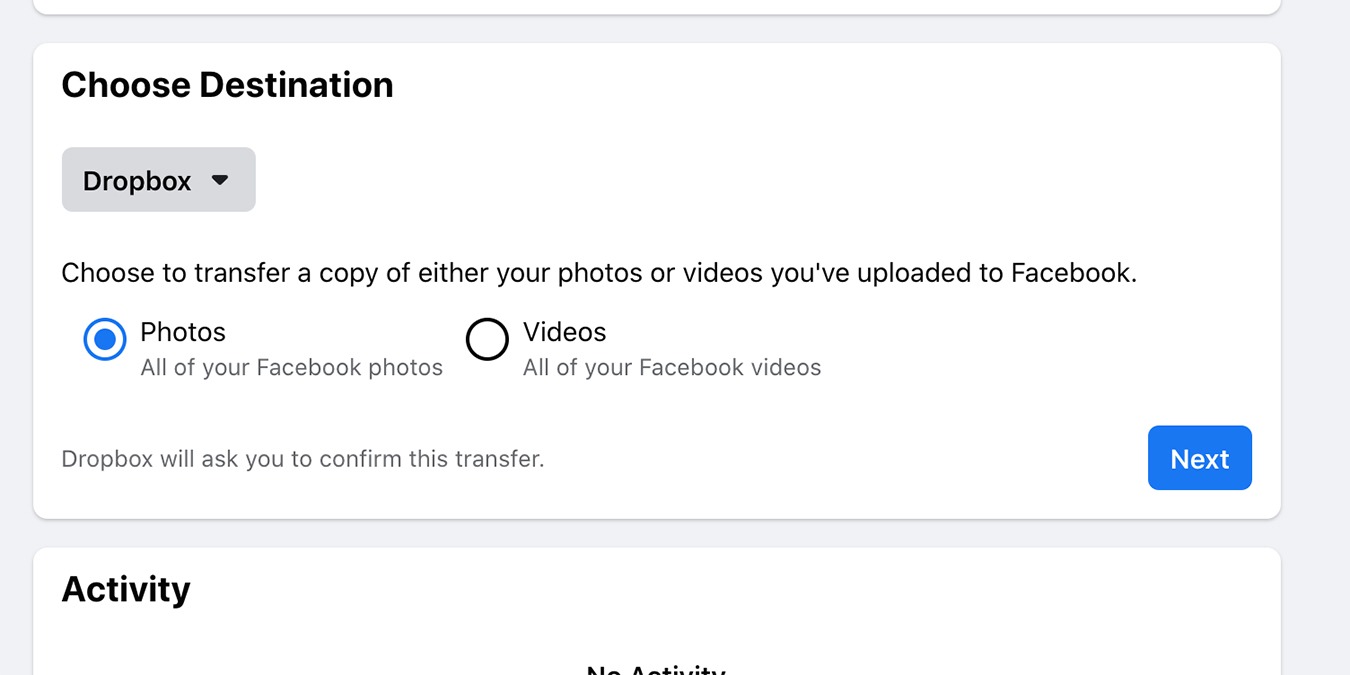Viewport: 1350px width, 675px height.
Task: Click the Photos option label text
Action: 183,331
